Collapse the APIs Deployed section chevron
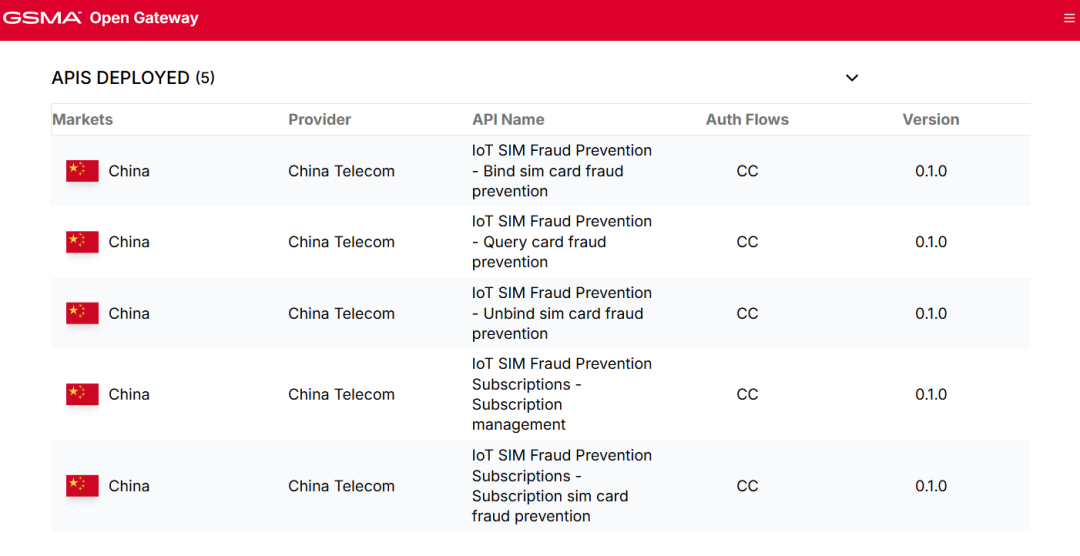 (x=852, y=78)
